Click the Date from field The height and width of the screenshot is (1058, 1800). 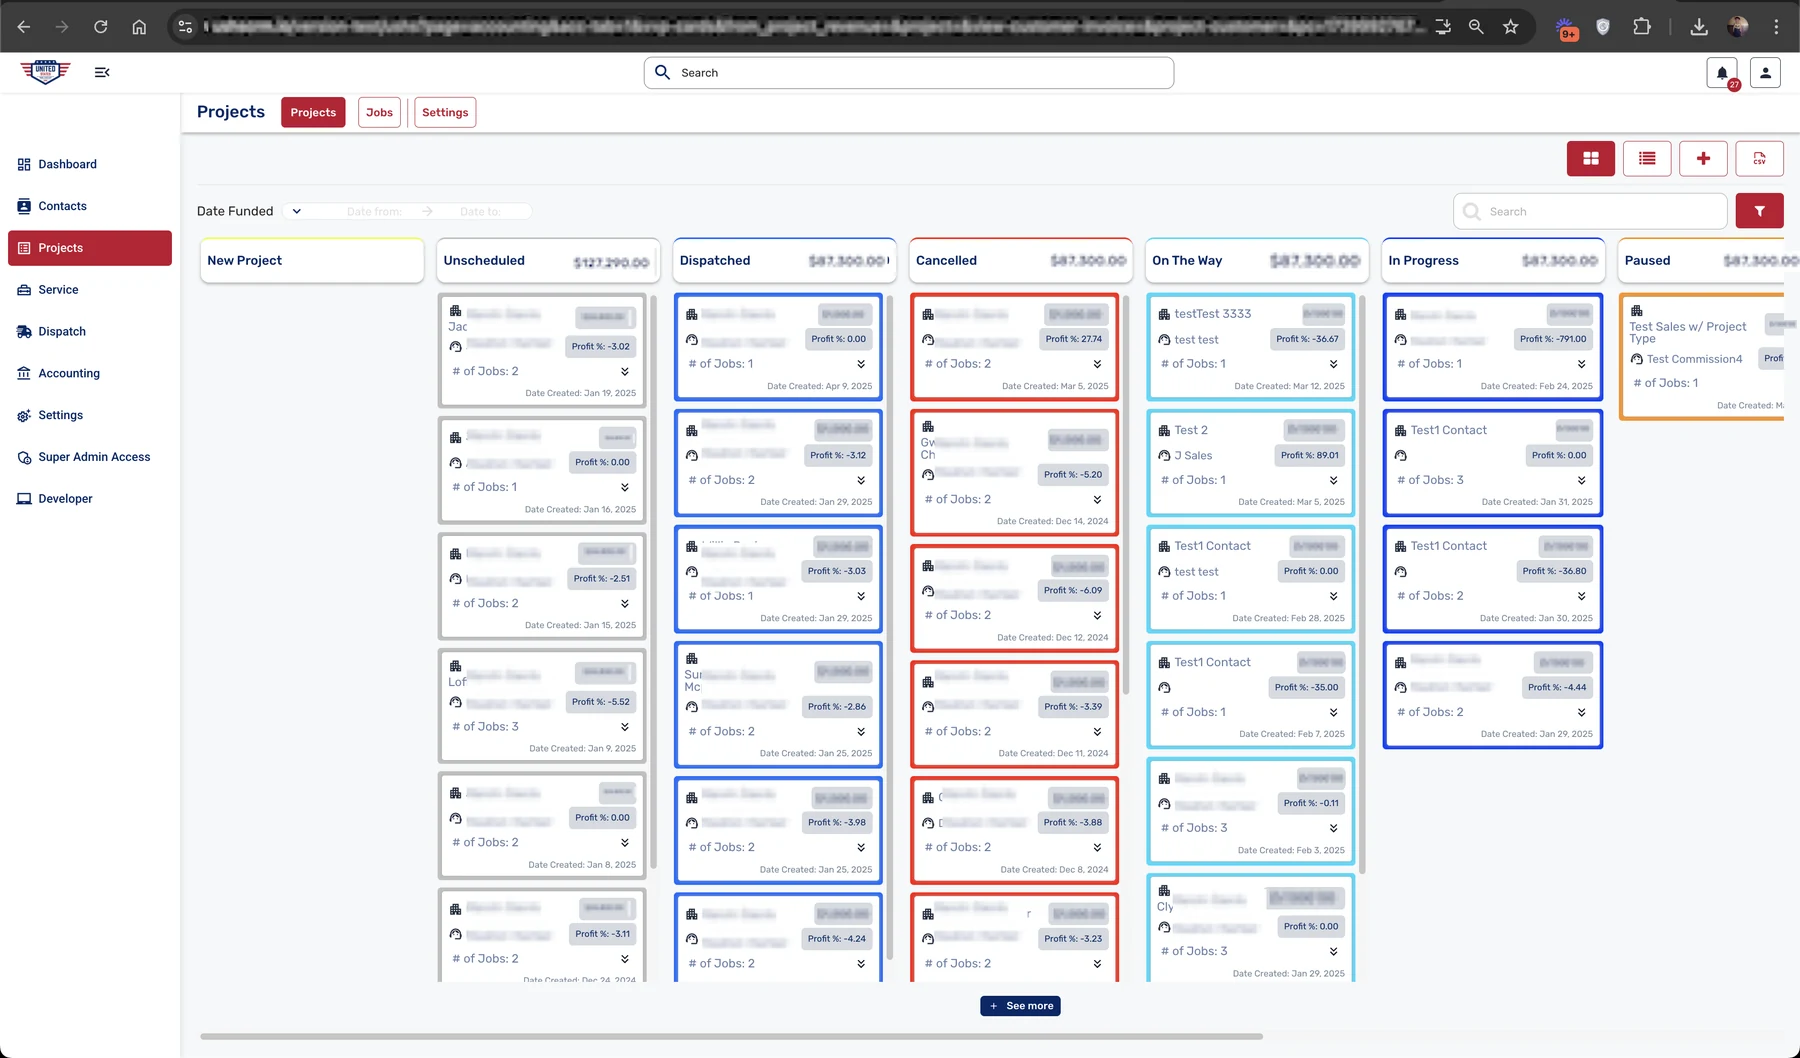(375, 211)
